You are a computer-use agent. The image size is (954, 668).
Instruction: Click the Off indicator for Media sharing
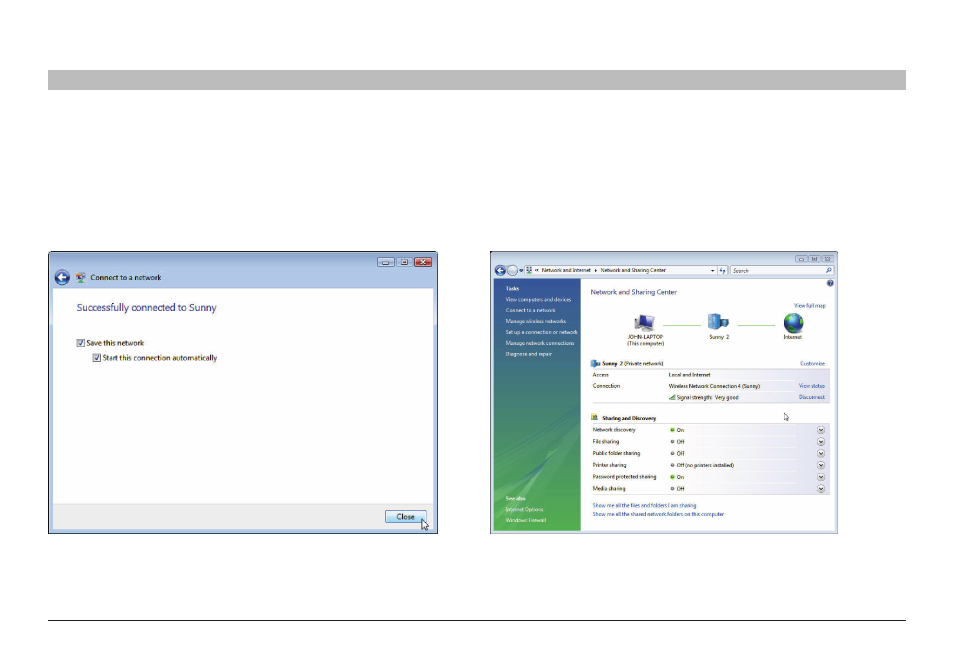click(672, 489)
